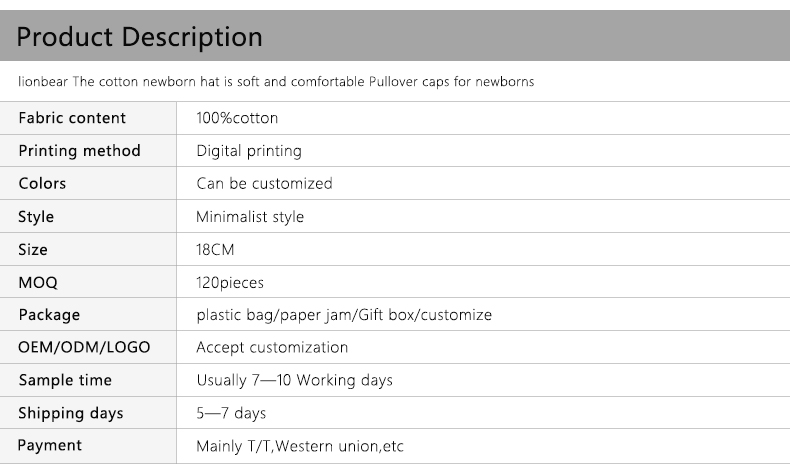This screenshot has width=790, height=476.
Task: Click the Shipping days label
Action: coord(71,414)
